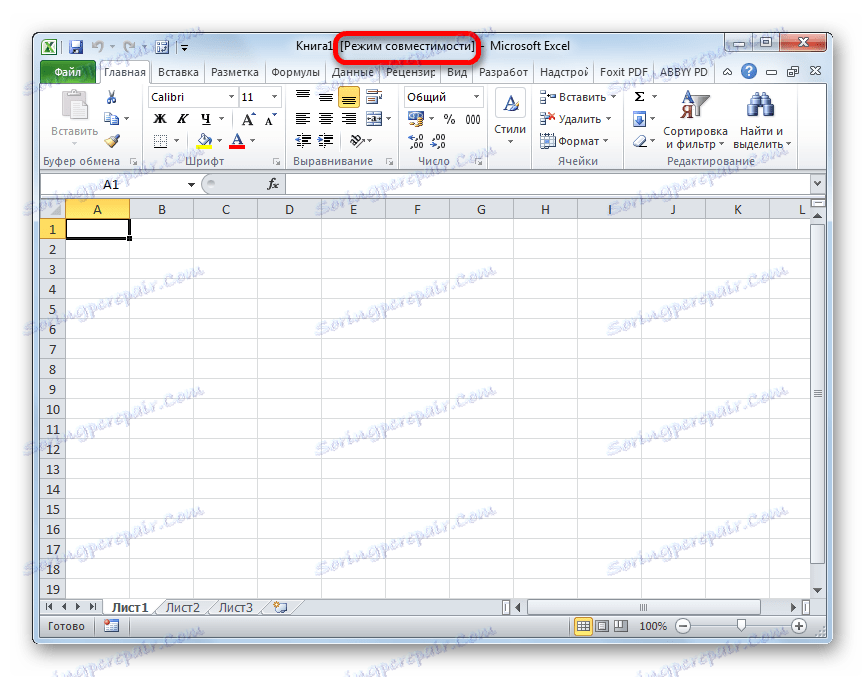Click the Cut scissors icon
866x677 pixels.
tap(112, 97)
